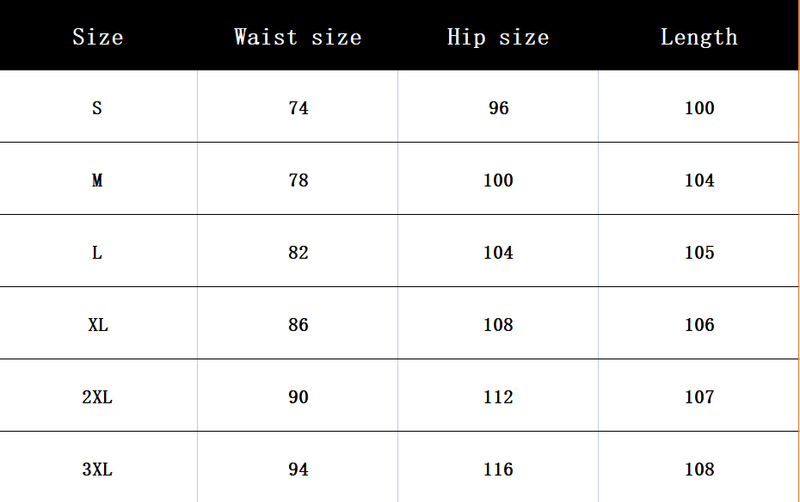The height and width of the screenshot is (502, 800).
Task: Select the 2XL size cell
Action: [x=97, y=397]
